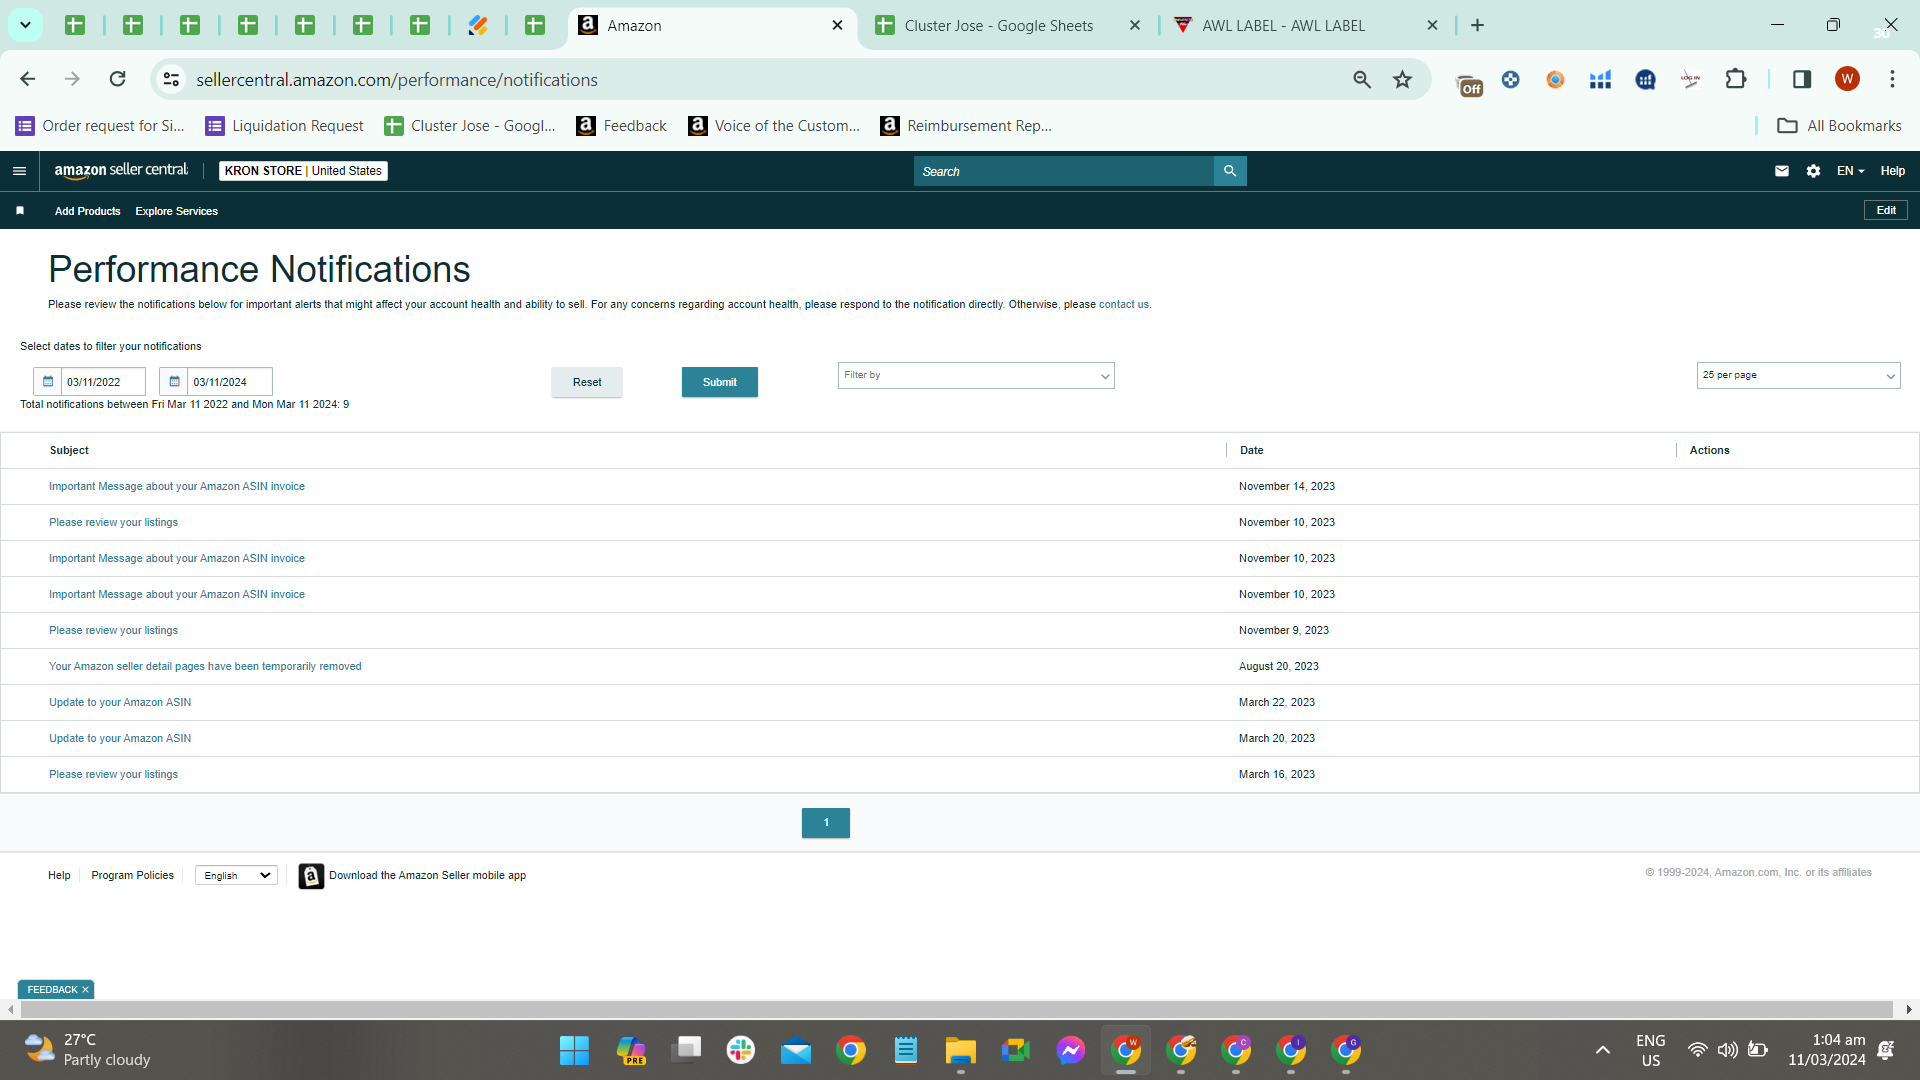Click the browser address bar URL
The height and width of the screenshot is (1080, 1920).
397,79
